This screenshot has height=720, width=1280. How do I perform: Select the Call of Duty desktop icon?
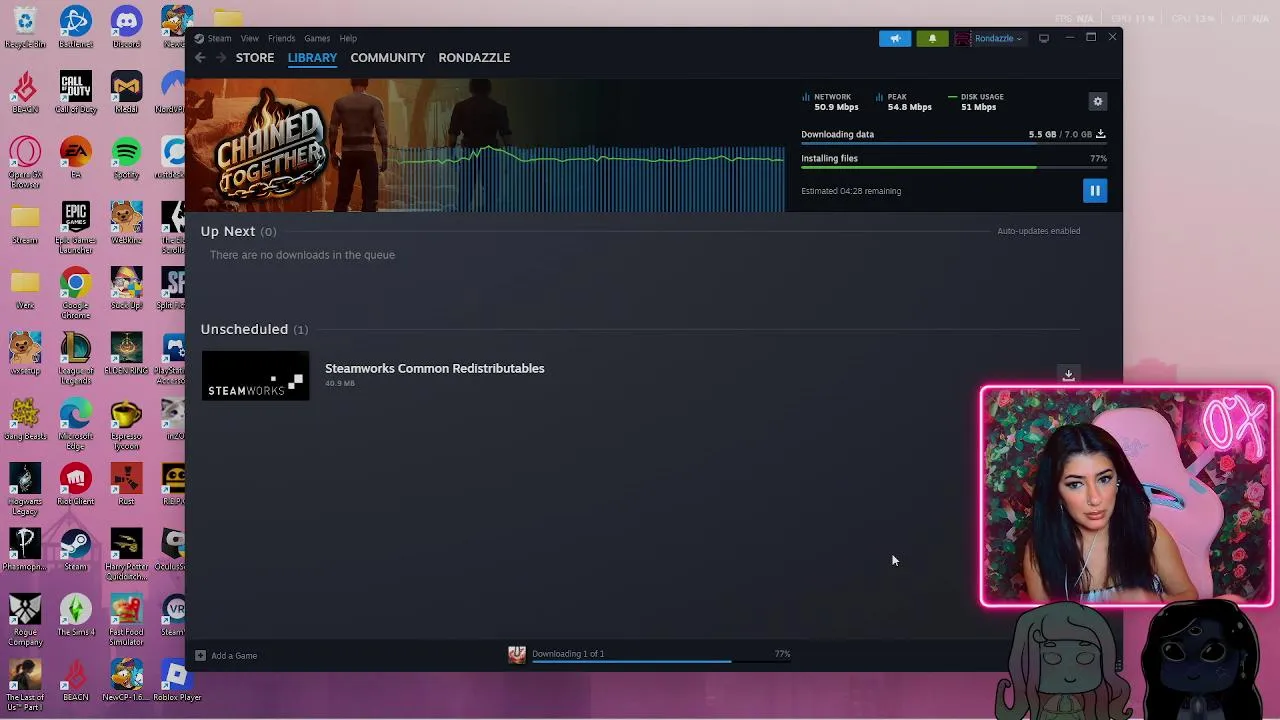click(75, 93)
